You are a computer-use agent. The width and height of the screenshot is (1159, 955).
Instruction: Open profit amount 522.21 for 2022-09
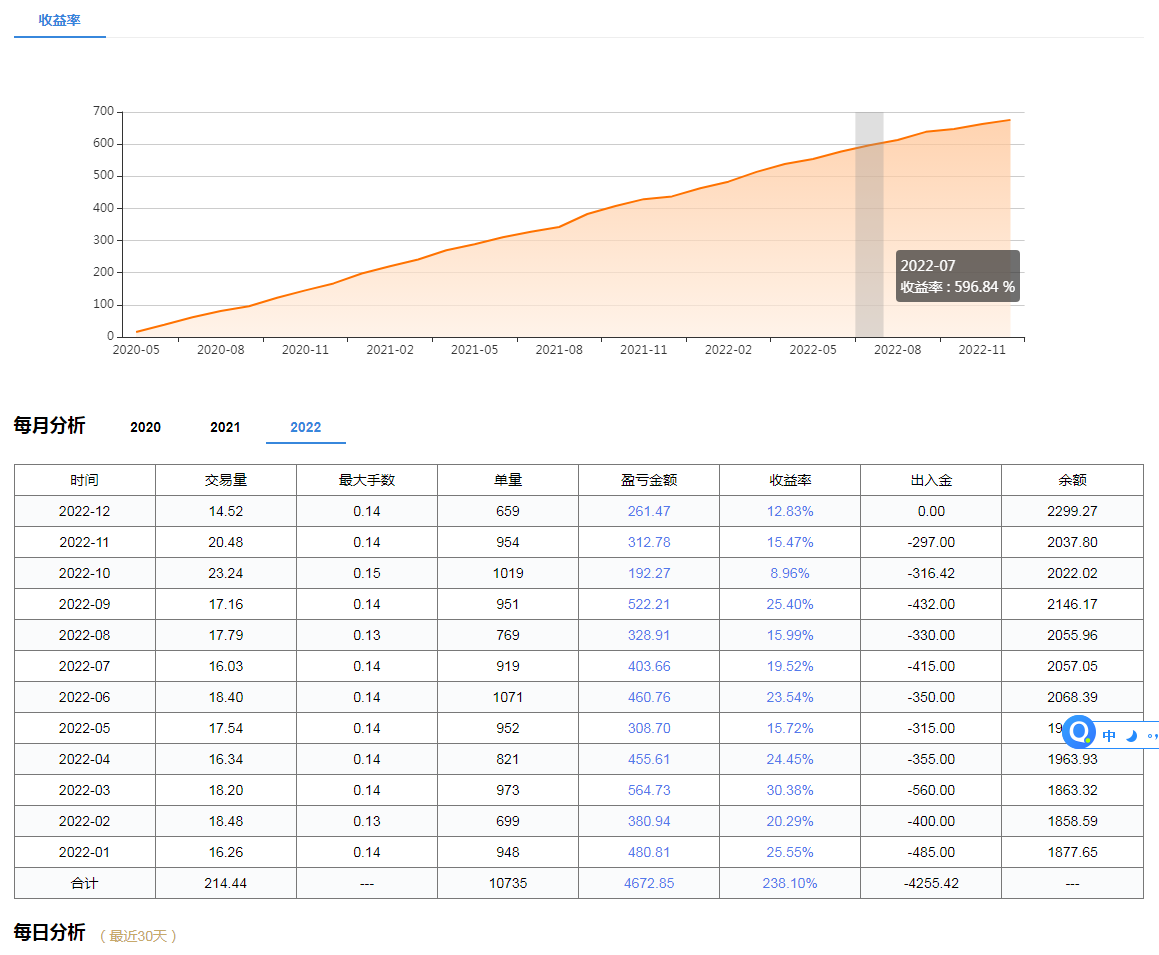tap(649, 605)
